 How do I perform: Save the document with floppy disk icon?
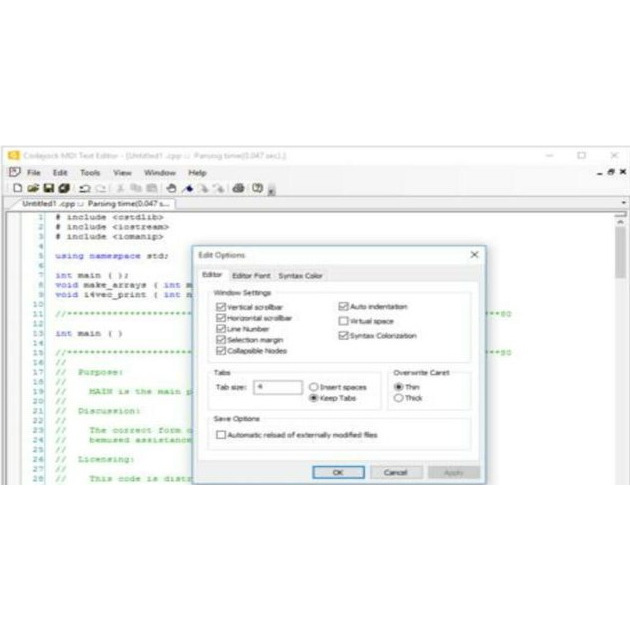coord(49,188)
